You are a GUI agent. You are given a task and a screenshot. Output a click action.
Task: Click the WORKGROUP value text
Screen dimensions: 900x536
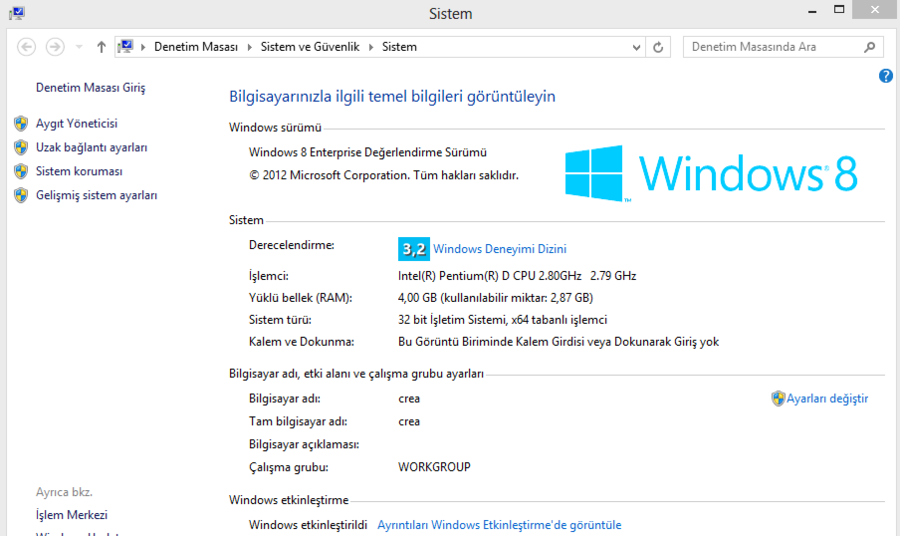[435, 467]
